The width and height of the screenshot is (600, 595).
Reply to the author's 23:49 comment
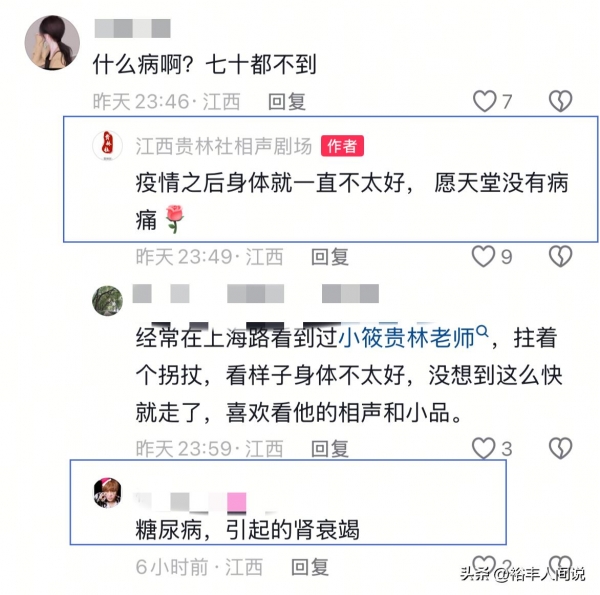tap(330, 257)
